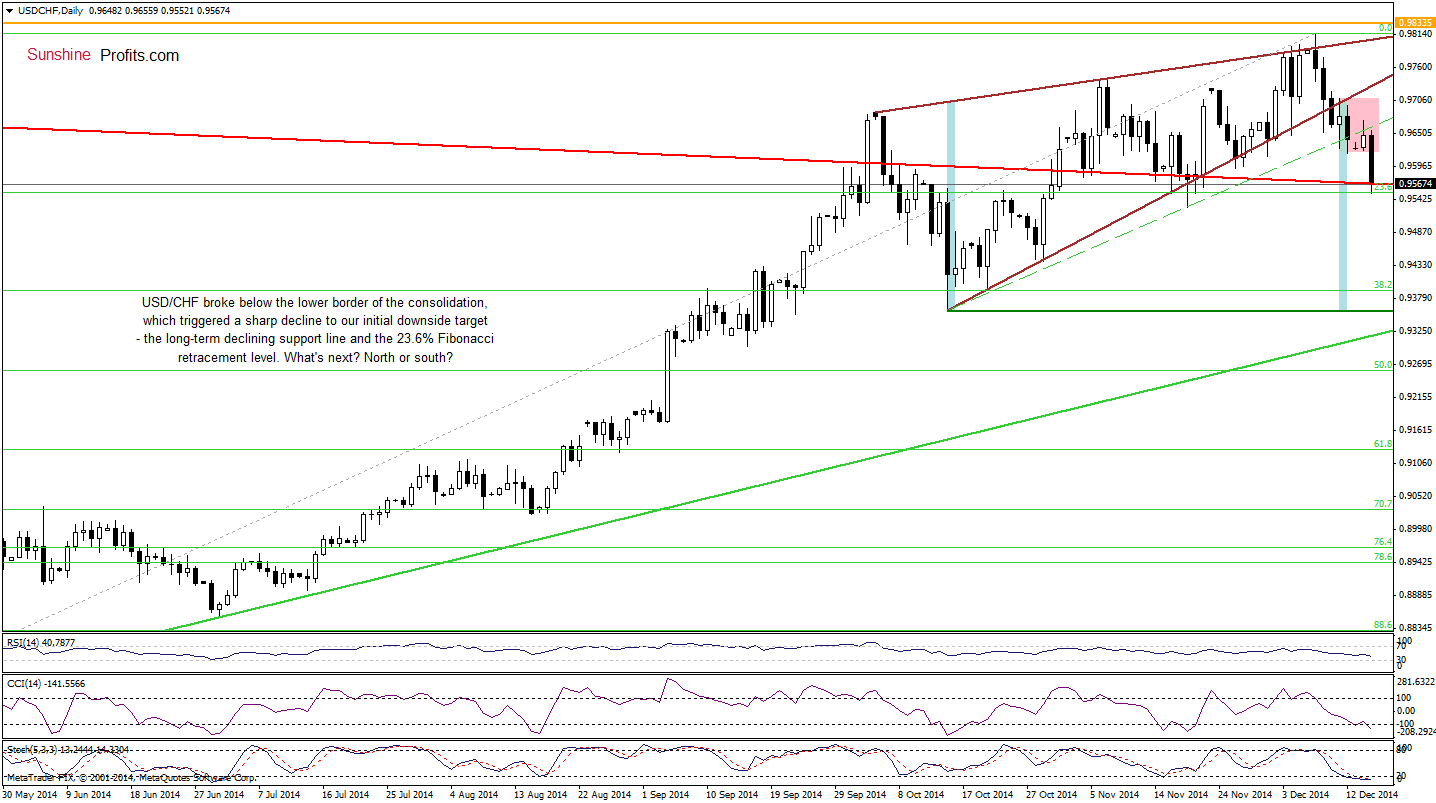Click the current price label 0.95674
This screenshot has height=803, width=1436.
tap(1415, 184)
